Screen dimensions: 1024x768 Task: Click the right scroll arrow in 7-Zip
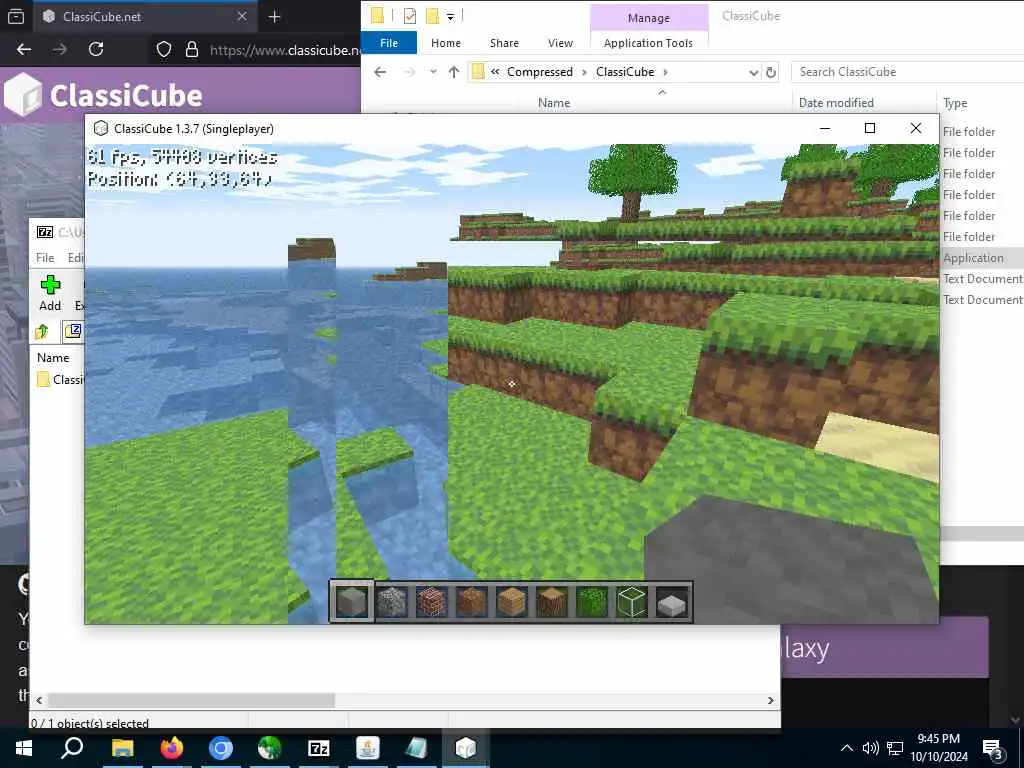pos(771,700)
